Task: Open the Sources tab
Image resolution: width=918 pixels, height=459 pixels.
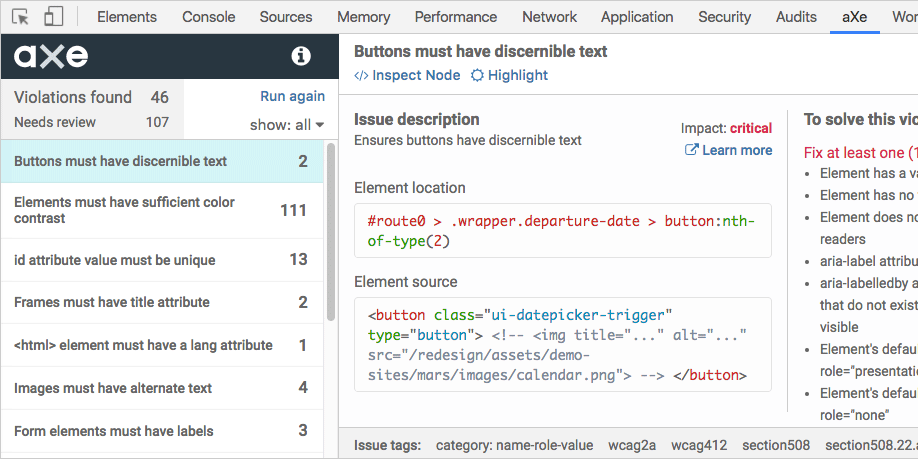Action: point(286,17)
